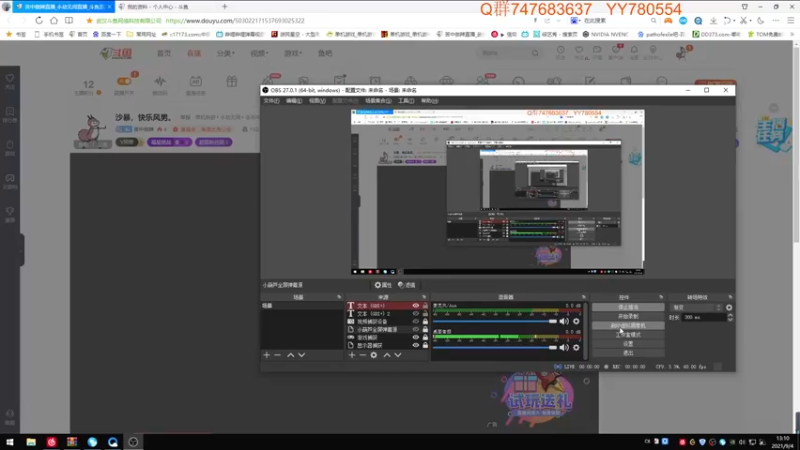Click the start recording button in OBS controls

[x=628, y=316]
